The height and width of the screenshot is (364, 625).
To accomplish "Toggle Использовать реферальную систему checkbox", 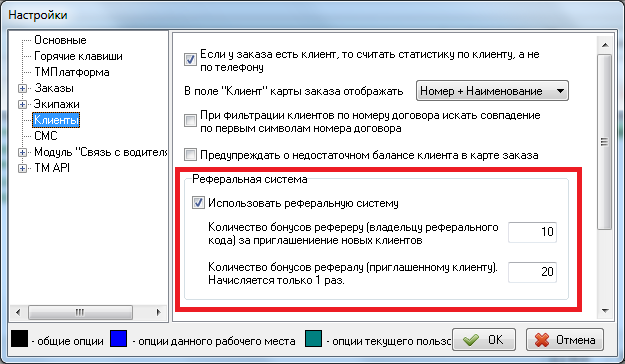I will (198, 203).
